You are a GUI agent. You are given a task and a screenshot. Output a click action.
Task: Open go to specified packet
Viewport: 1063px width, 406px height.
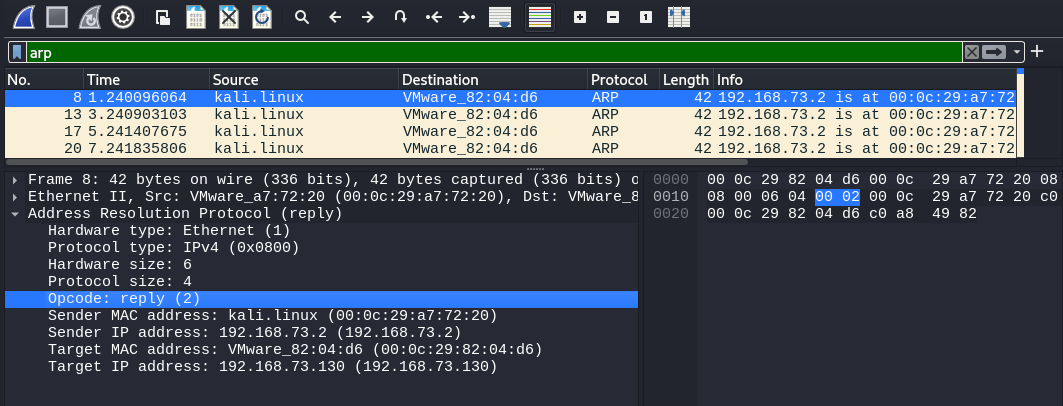click(x=401, y=17)
